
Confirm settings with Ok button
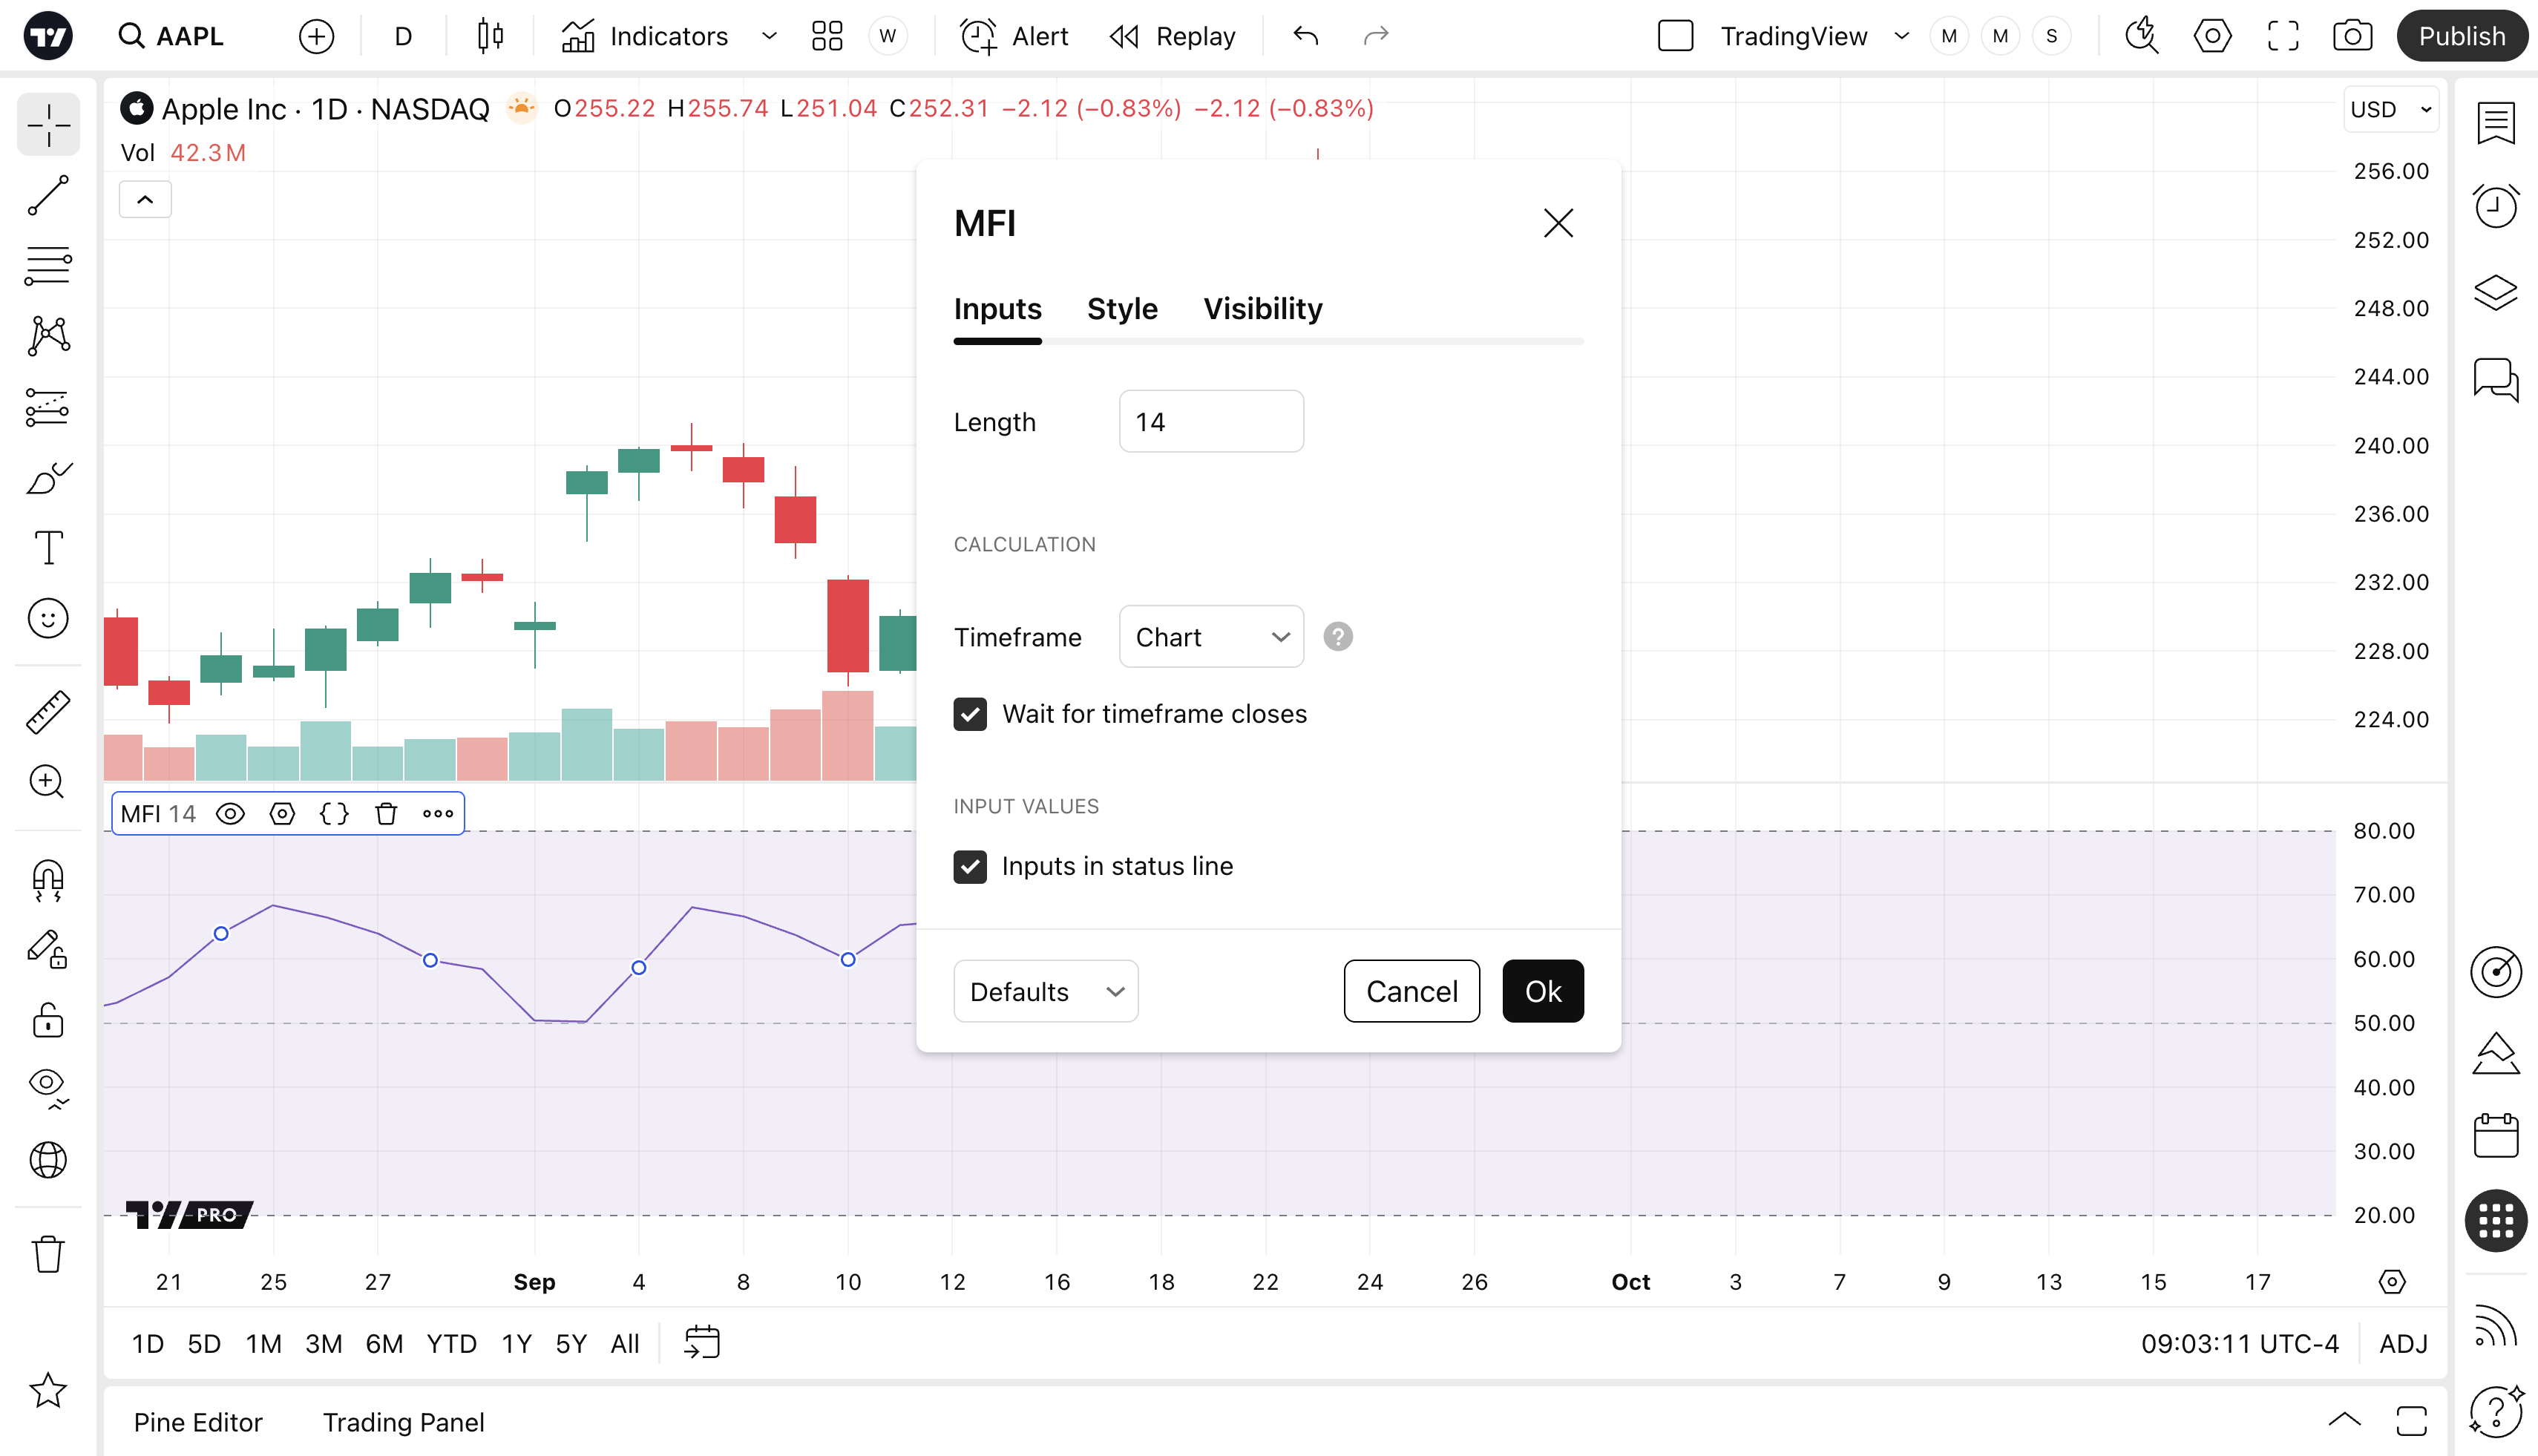[x=1542, y=992]
